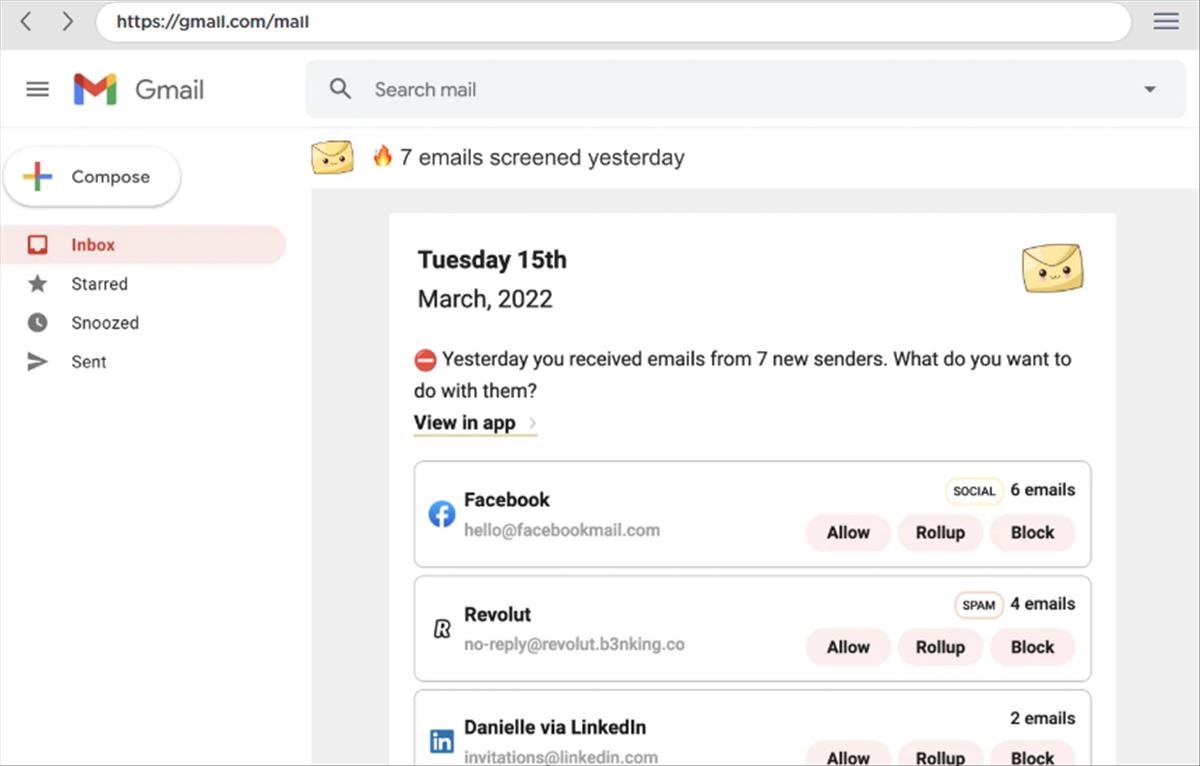This screenshot has width=1200, height=766.
Task: Toggle Gmail main menu sidebar
Action: pos(37,89)
